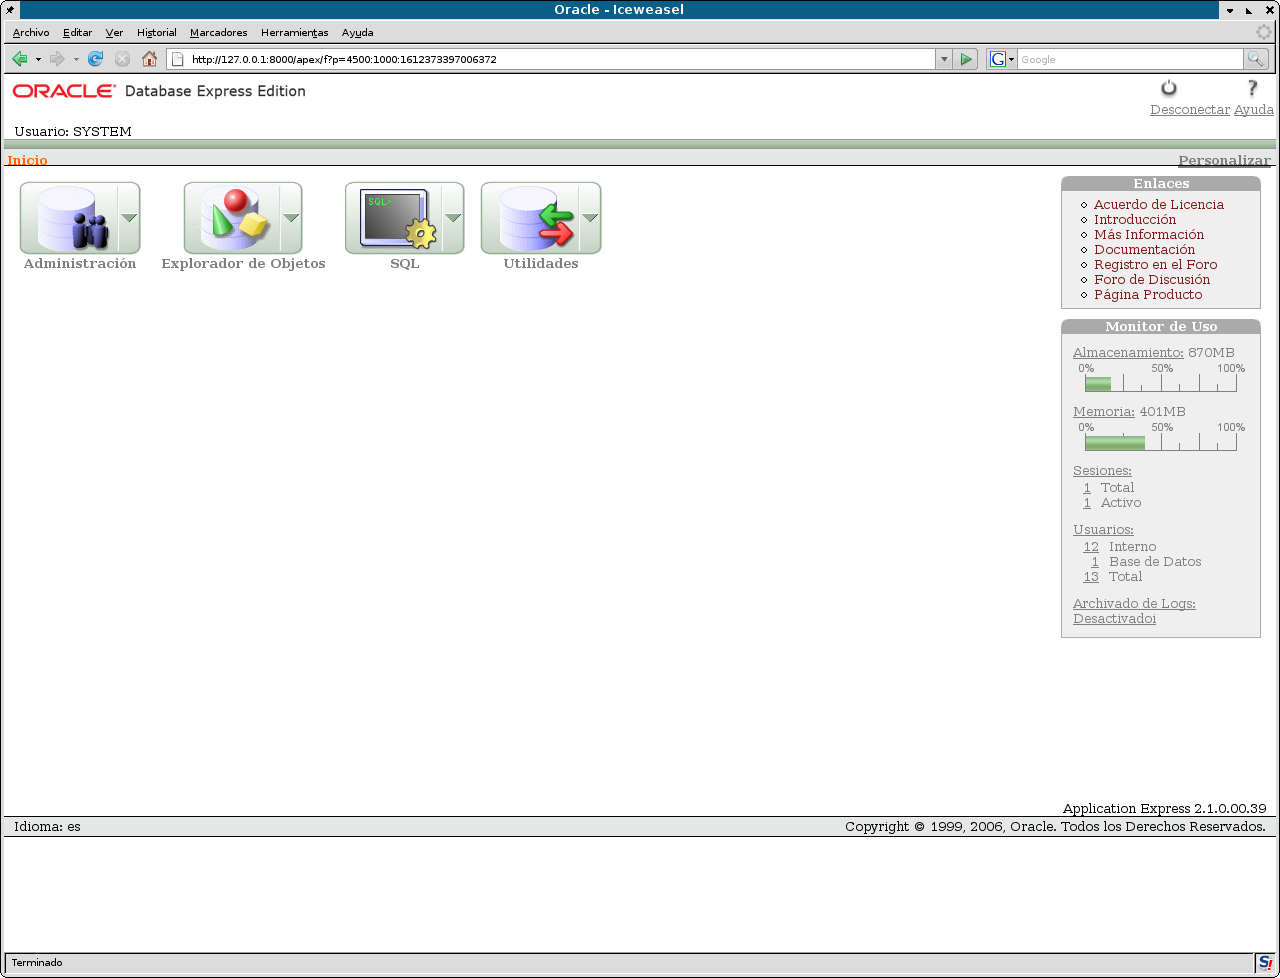Open the Ayuda menu in menu bar
Image resolution: width=1280 pixels, height=978 pixels.
click(357, 33)
